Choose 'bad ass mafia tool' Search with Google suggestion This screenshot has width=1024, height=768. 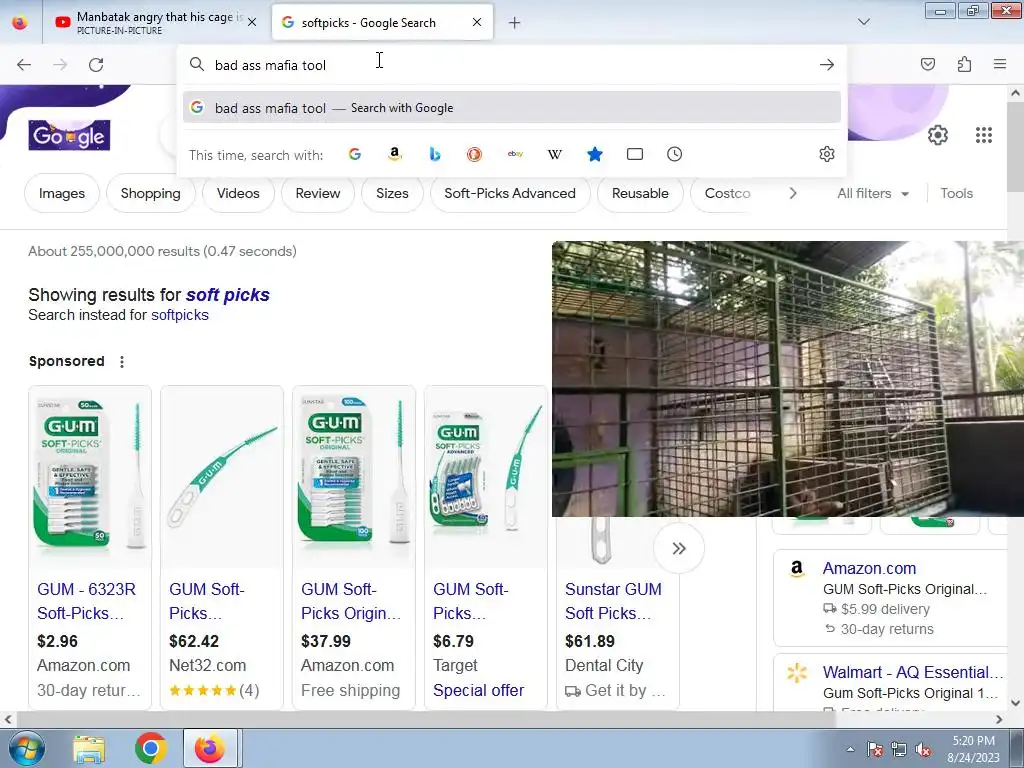click(x=512, y=108)
